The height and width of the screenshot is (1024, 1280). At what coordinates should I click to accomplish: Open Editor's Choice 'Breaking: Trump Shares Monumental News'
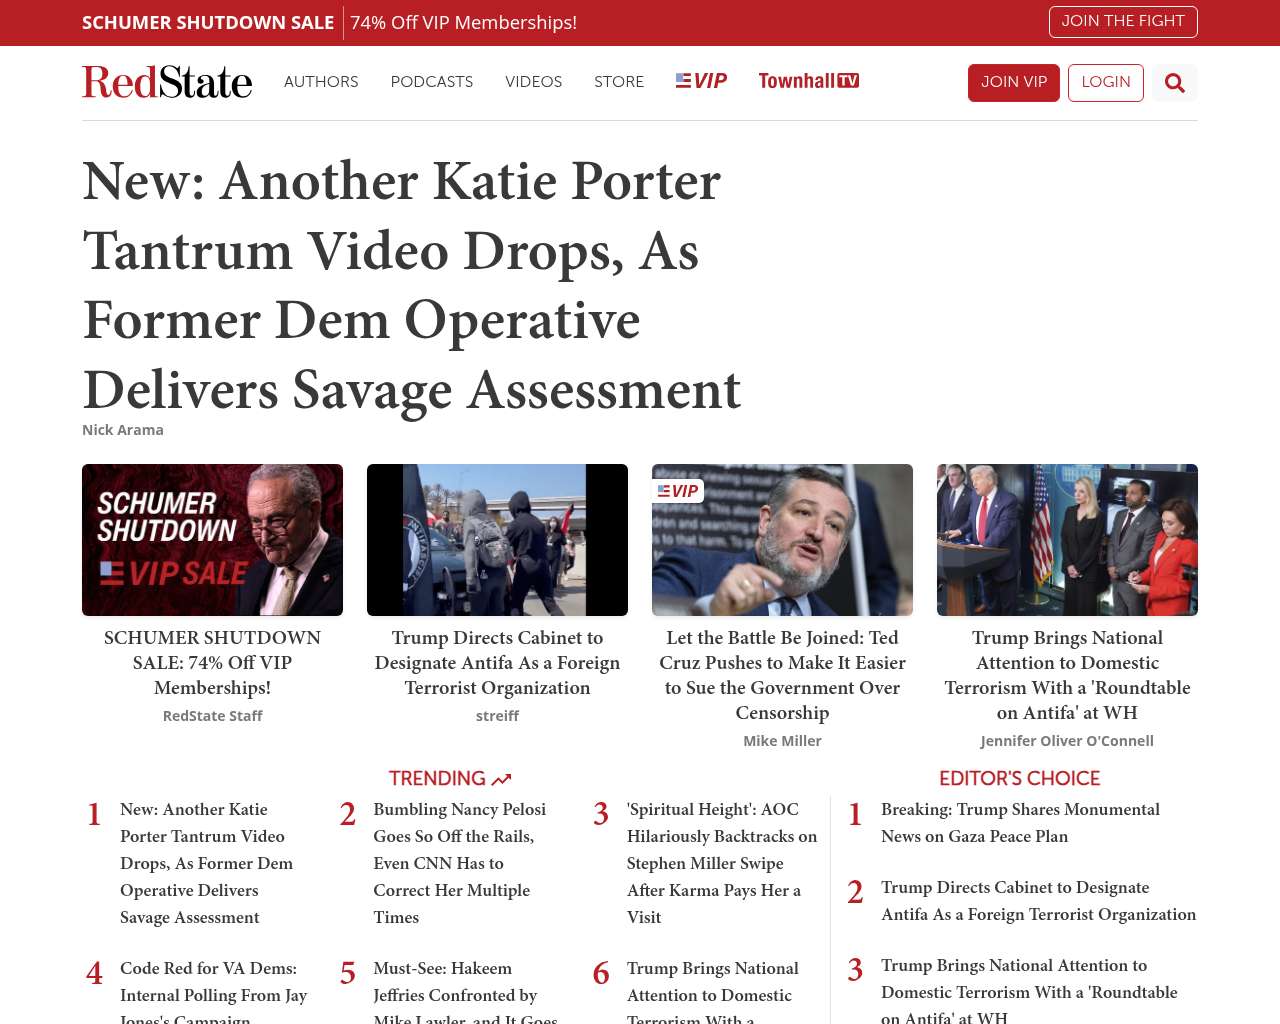pyautogui.click(x=1020, y=823)
